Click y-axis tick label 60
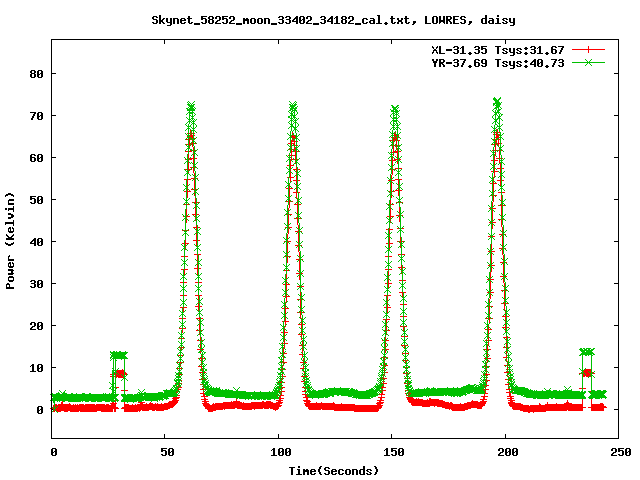 (36, 158)
